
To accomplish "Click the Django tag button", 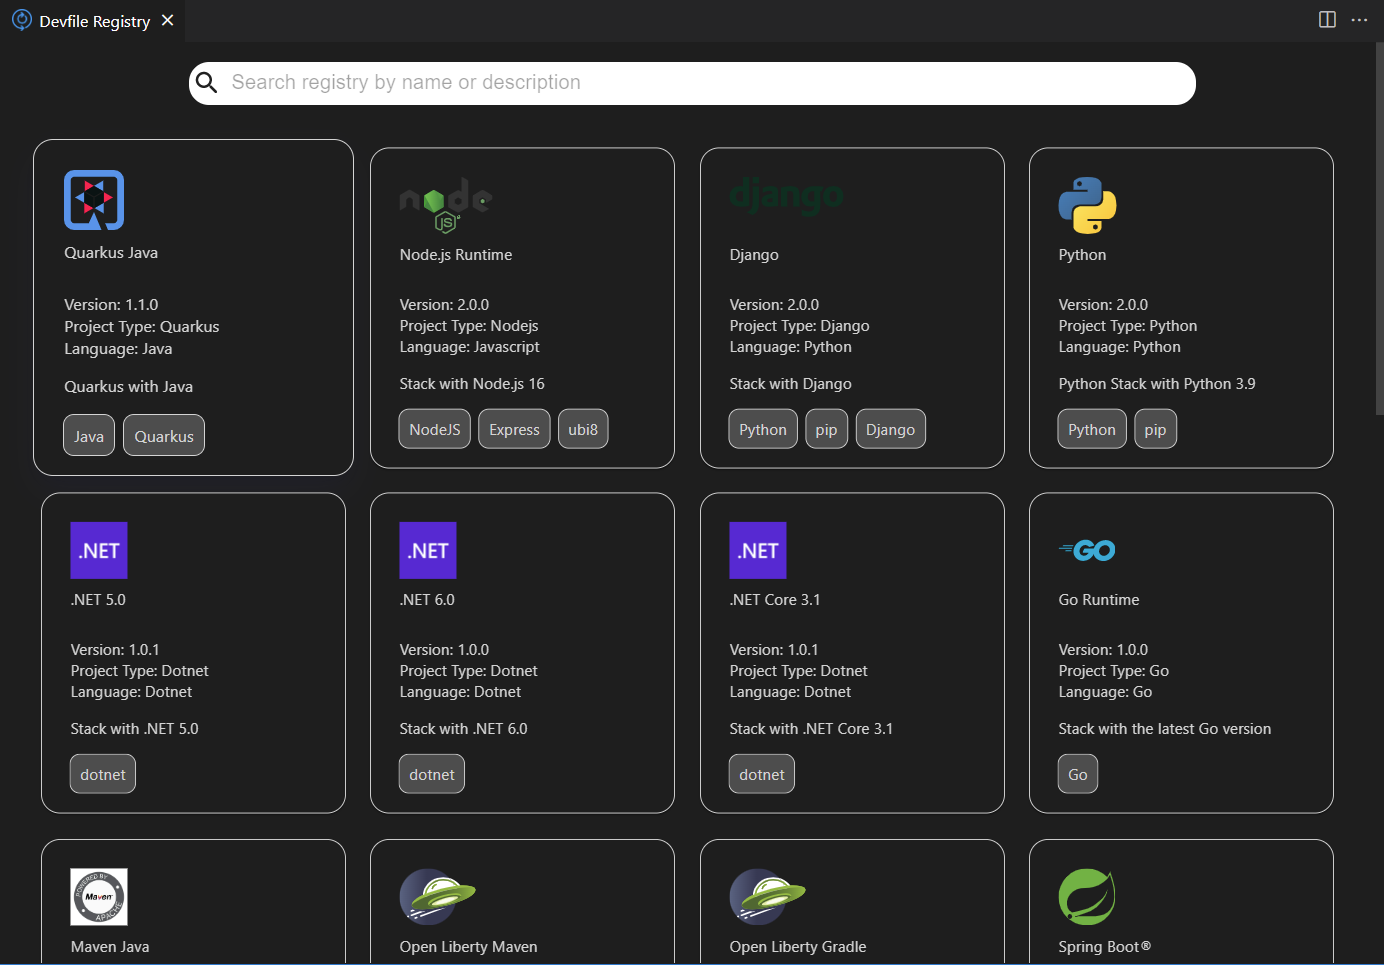I will pos(890,429).
